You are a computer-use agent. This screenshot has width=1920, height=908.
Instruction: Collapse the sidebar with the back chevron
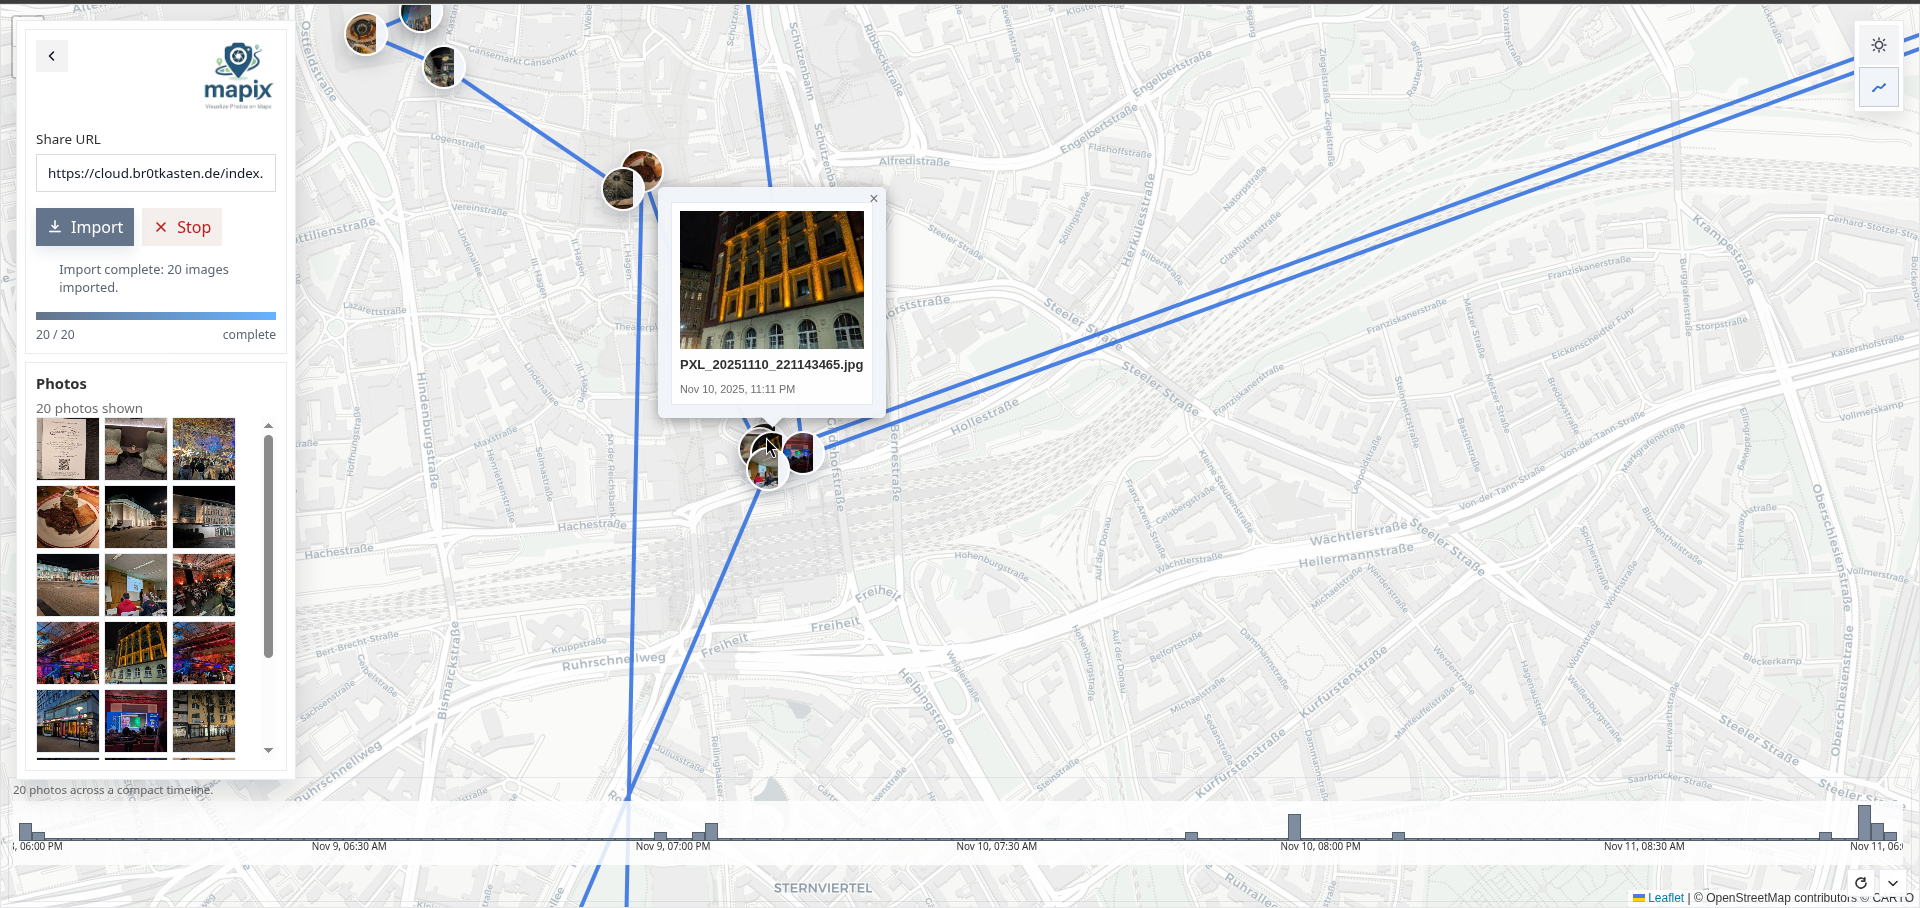pyautogui.click(x=52, y=56)
